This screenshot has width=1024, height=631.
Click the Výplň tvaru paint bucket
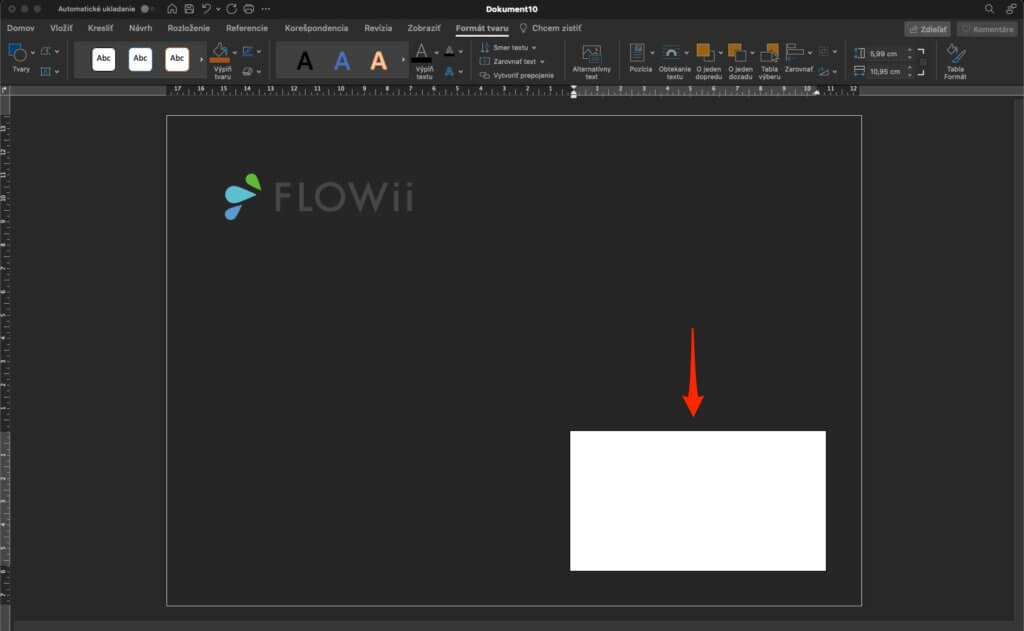click(220, 50)
